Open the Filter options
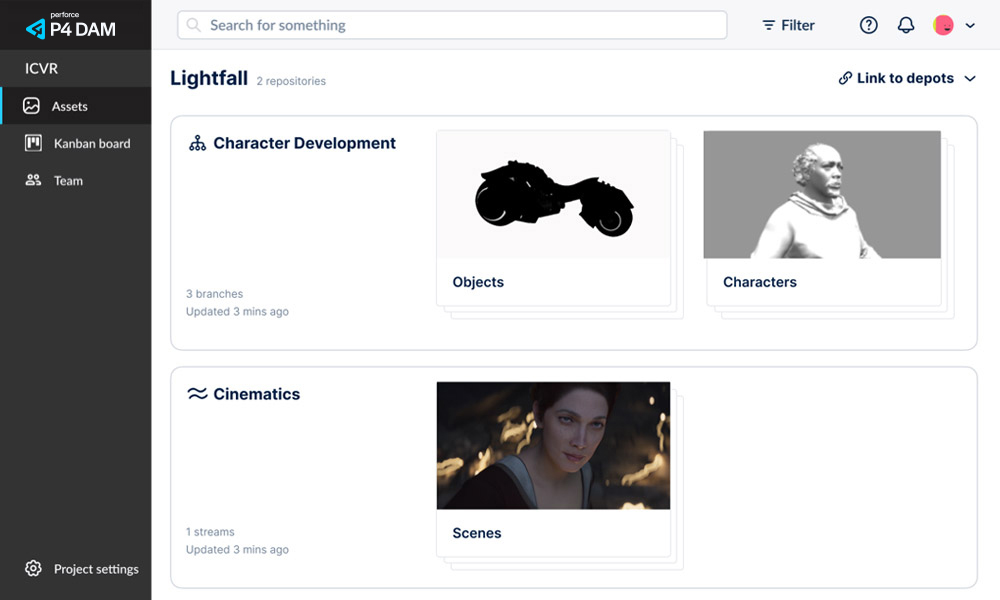Screen dimensions: 1000x600 [788, 26]
